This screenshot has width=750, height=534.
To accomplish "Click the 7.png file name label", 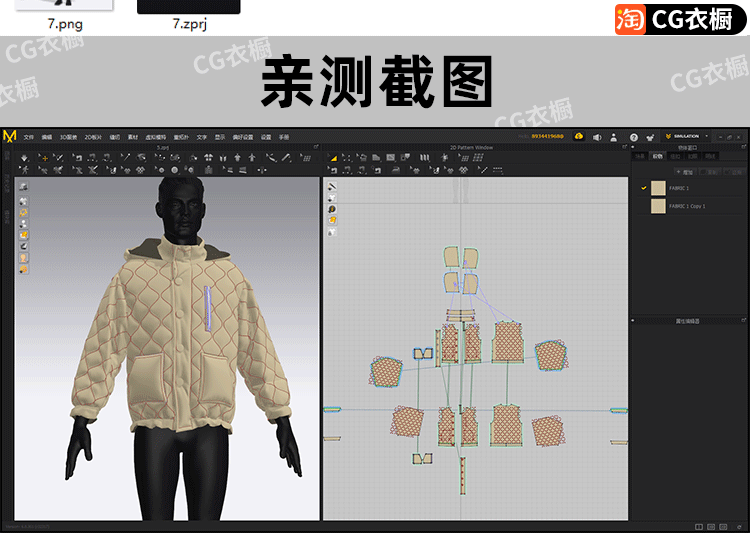I will (65, 23).
